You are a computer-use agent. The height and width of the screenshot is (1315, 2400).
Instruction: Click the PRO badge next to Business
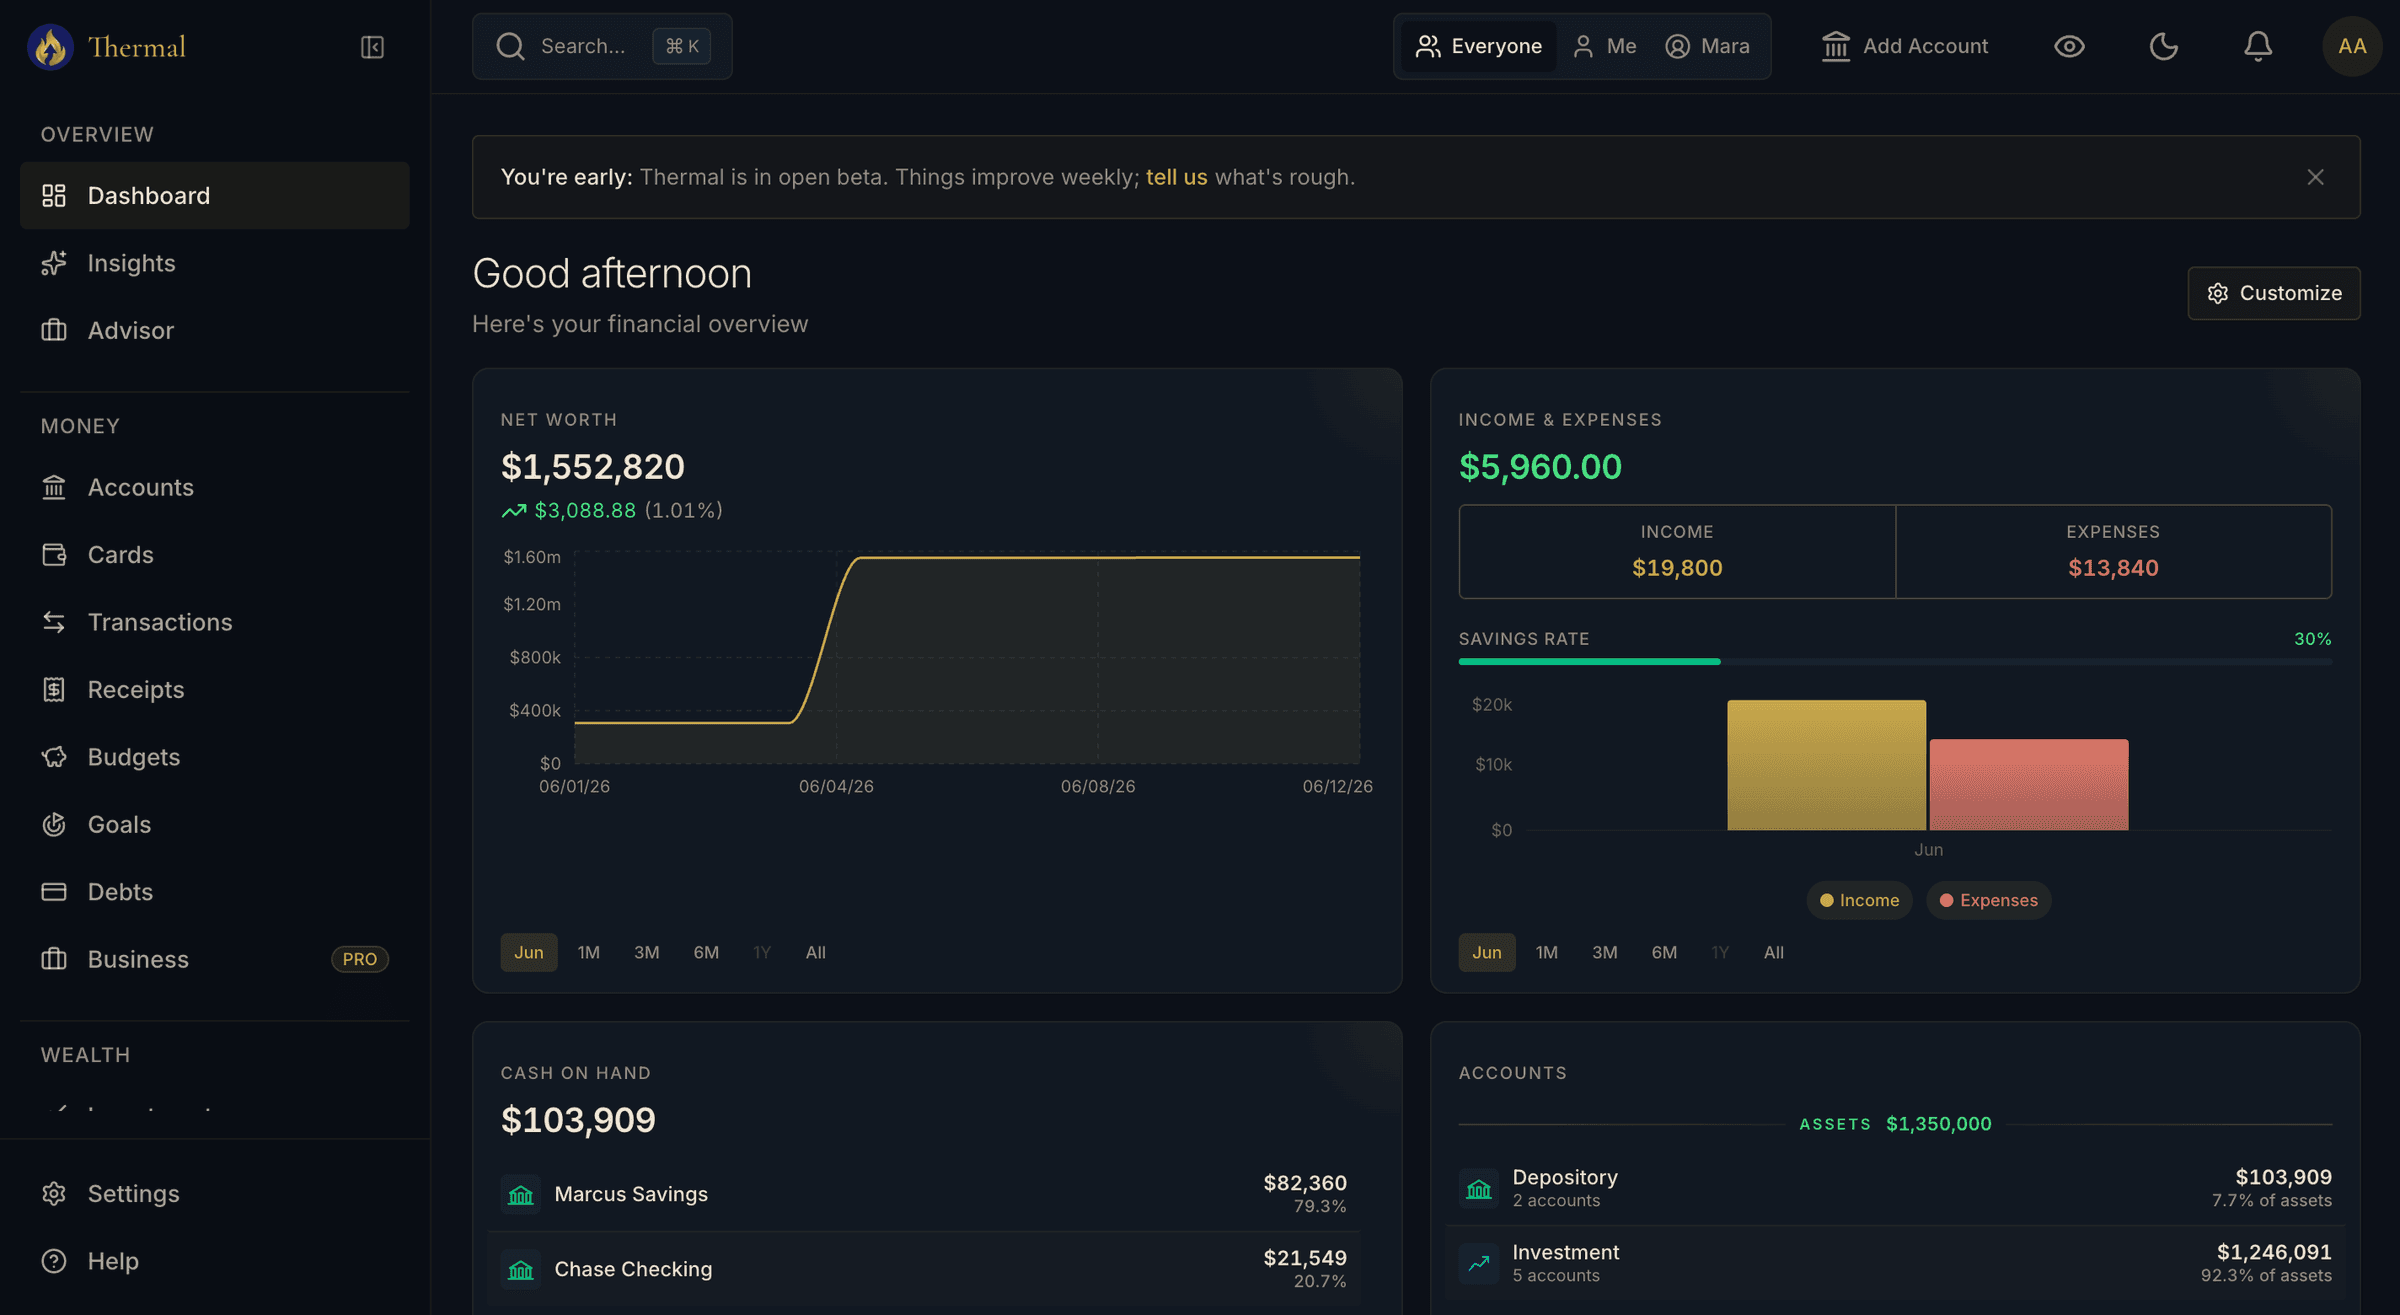point(360,959)
